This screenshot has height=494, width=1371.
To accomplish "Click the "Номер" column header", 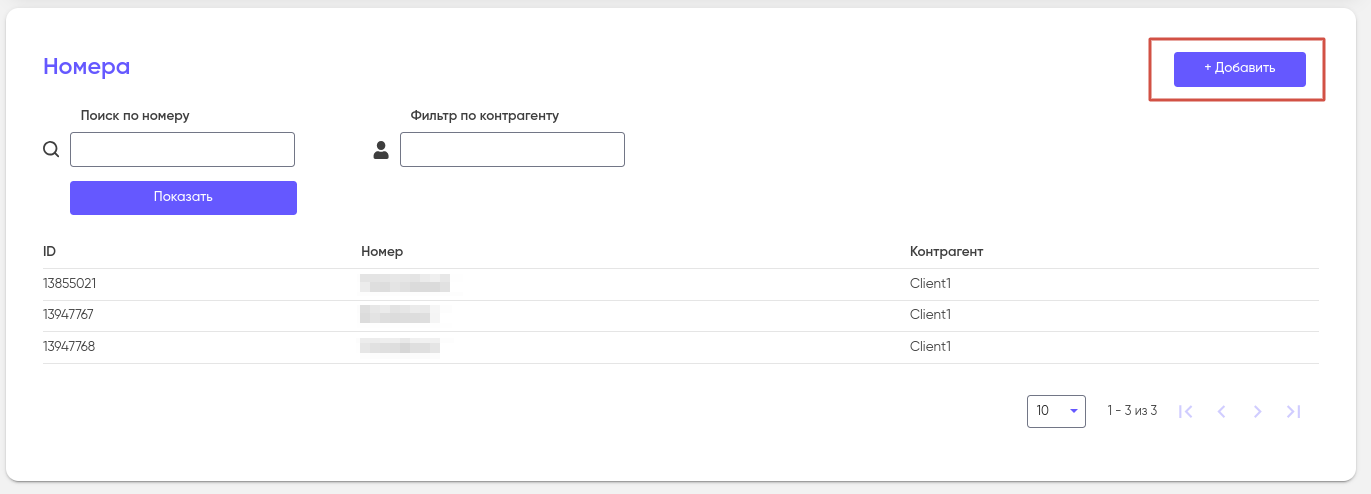I will tap(382, 251).
